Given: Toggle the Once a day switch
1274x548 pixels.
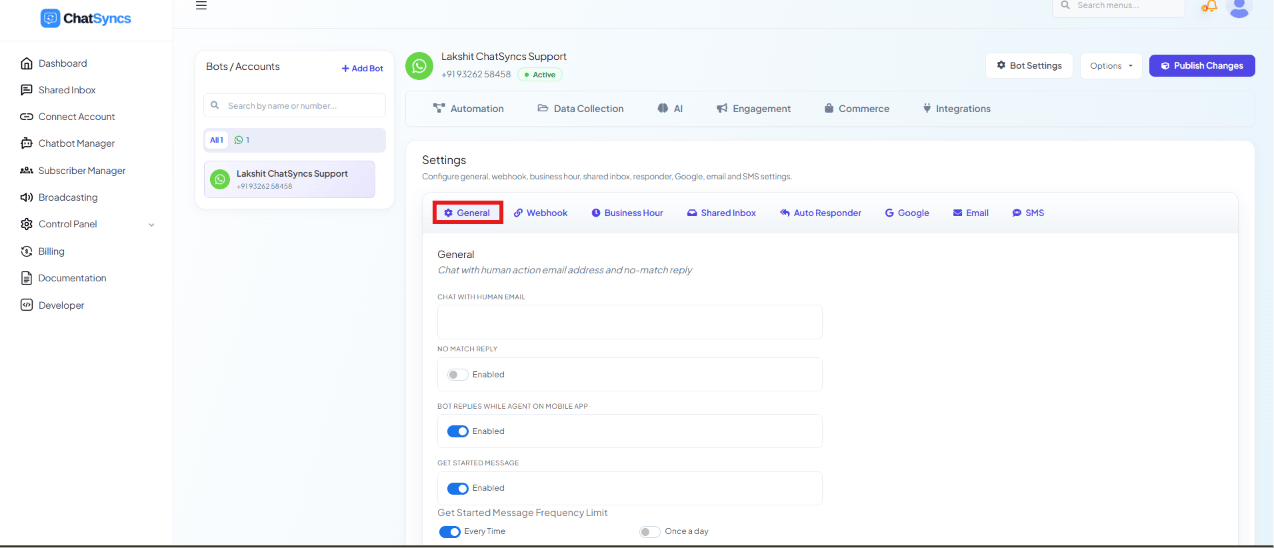Looking at the screenshot, I should (x=650, y=532).
